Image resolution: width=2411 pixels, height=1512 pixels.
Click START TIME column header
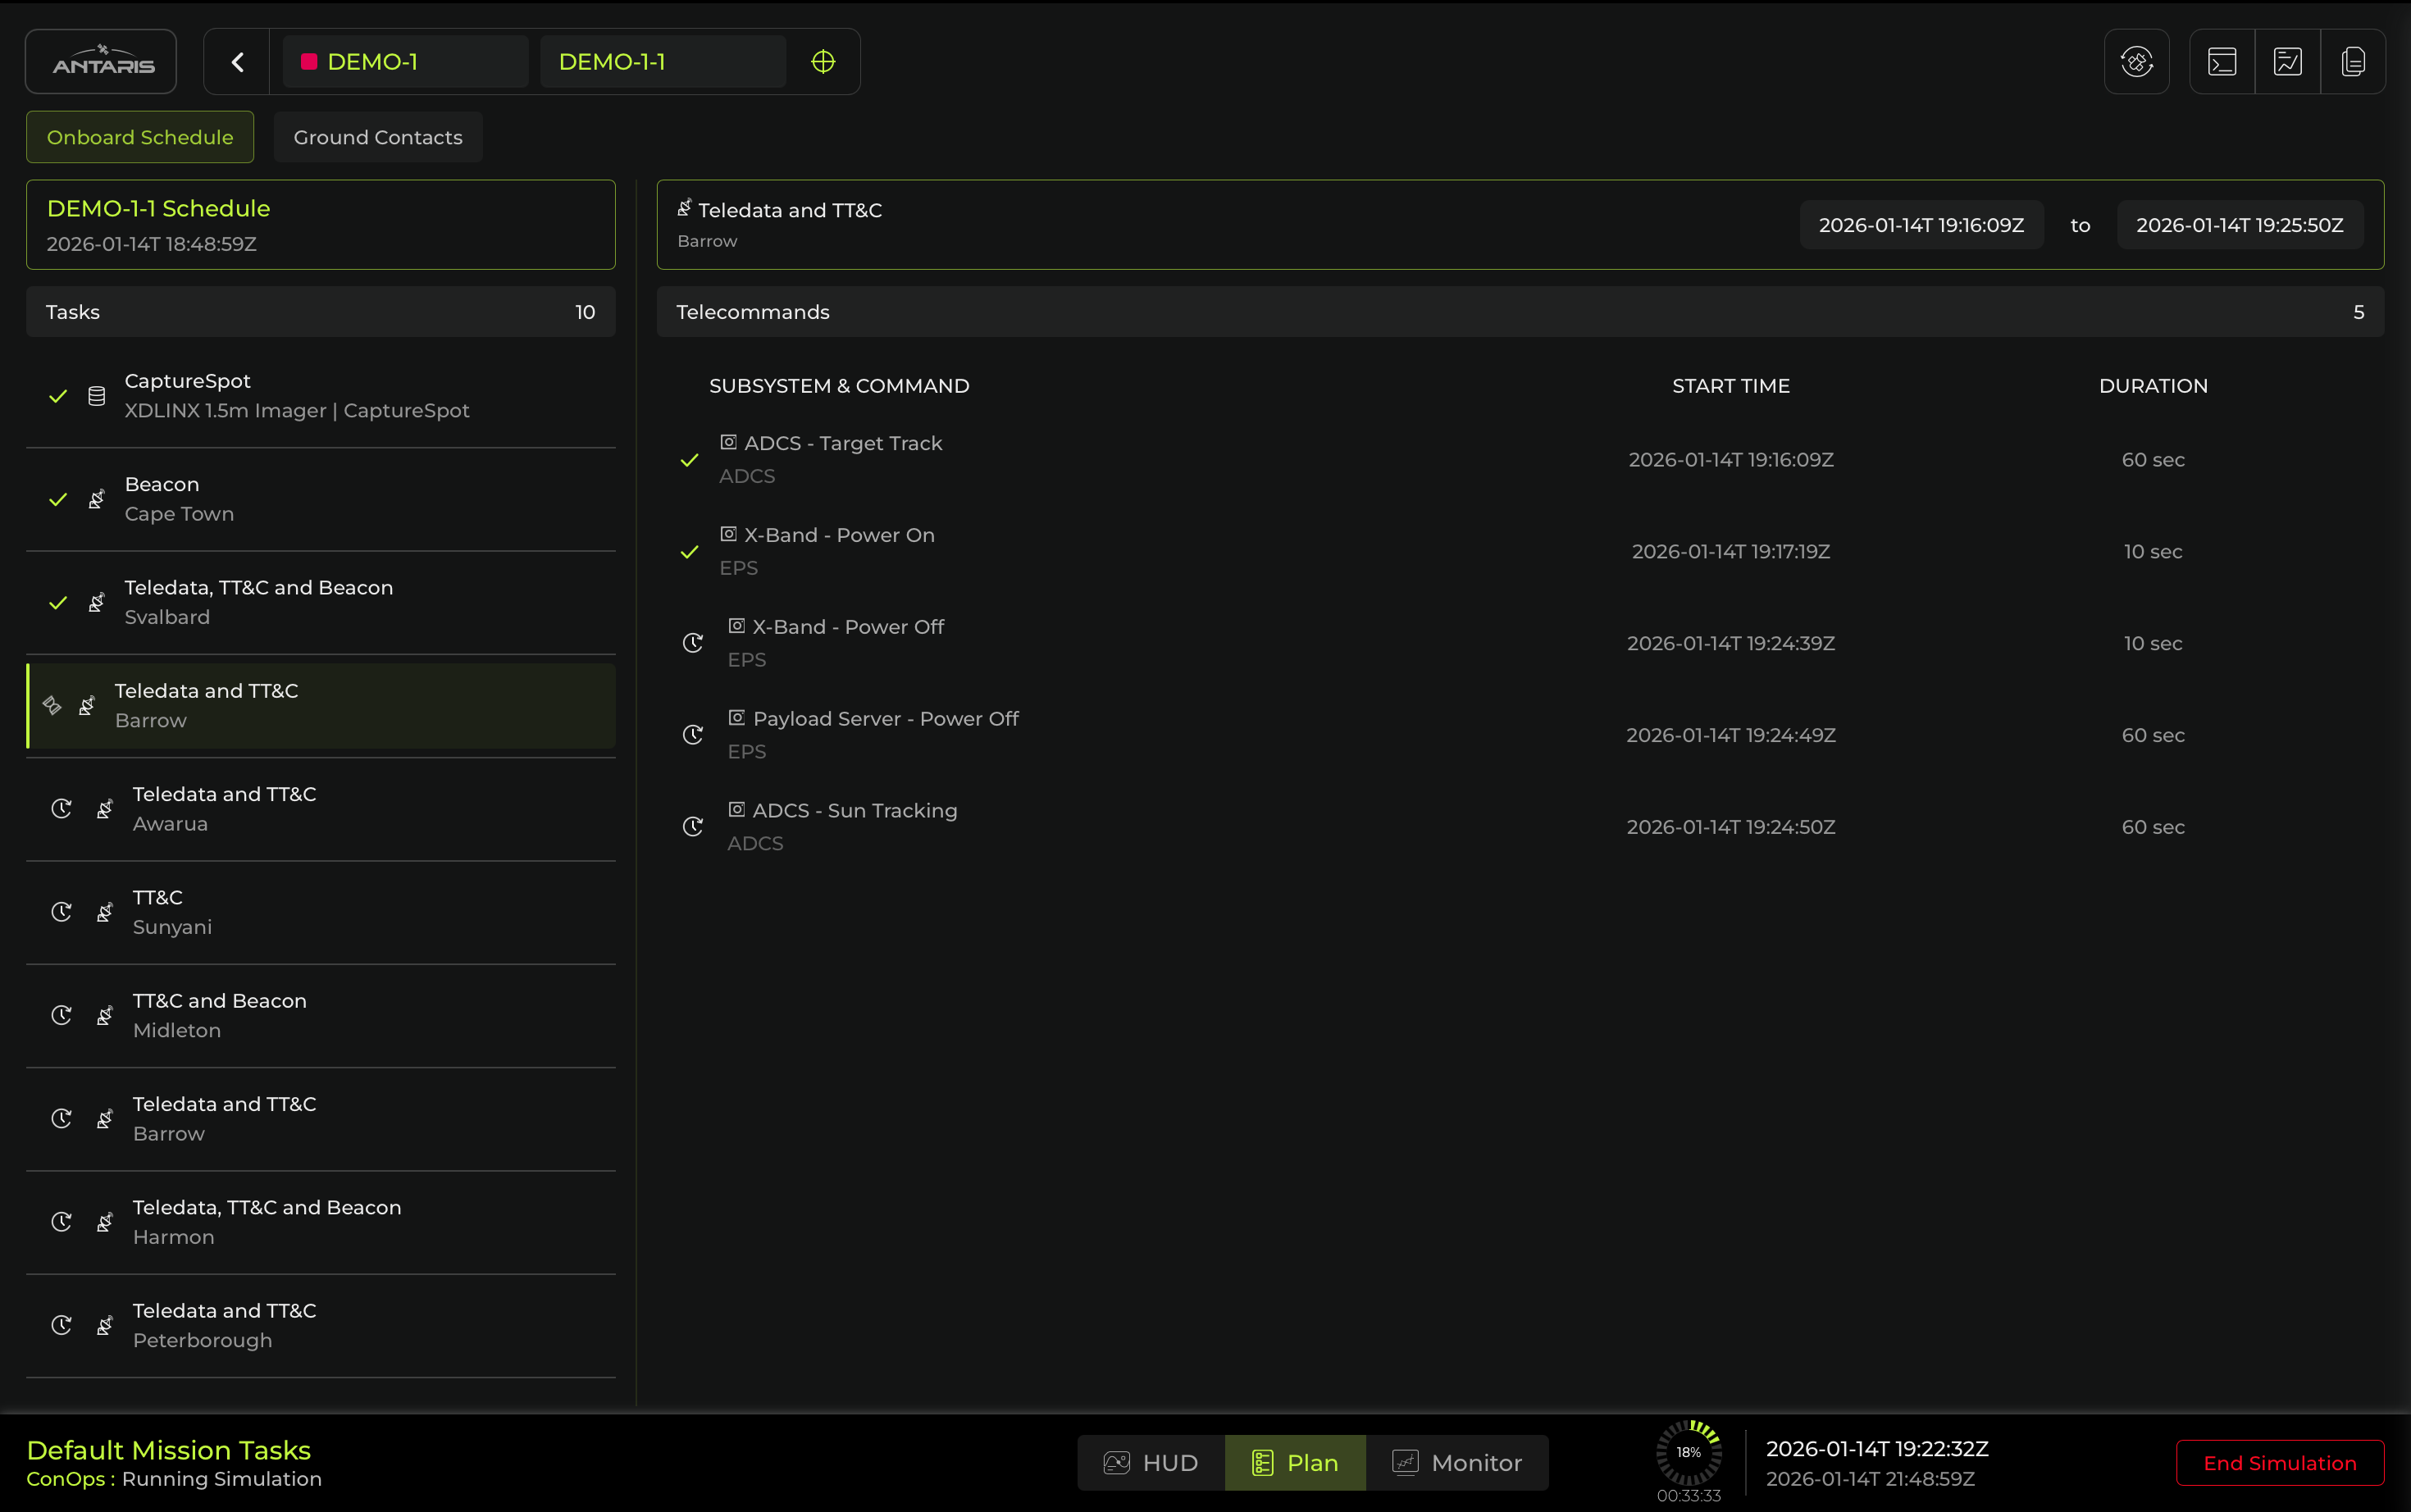[x=1731, y=386]
